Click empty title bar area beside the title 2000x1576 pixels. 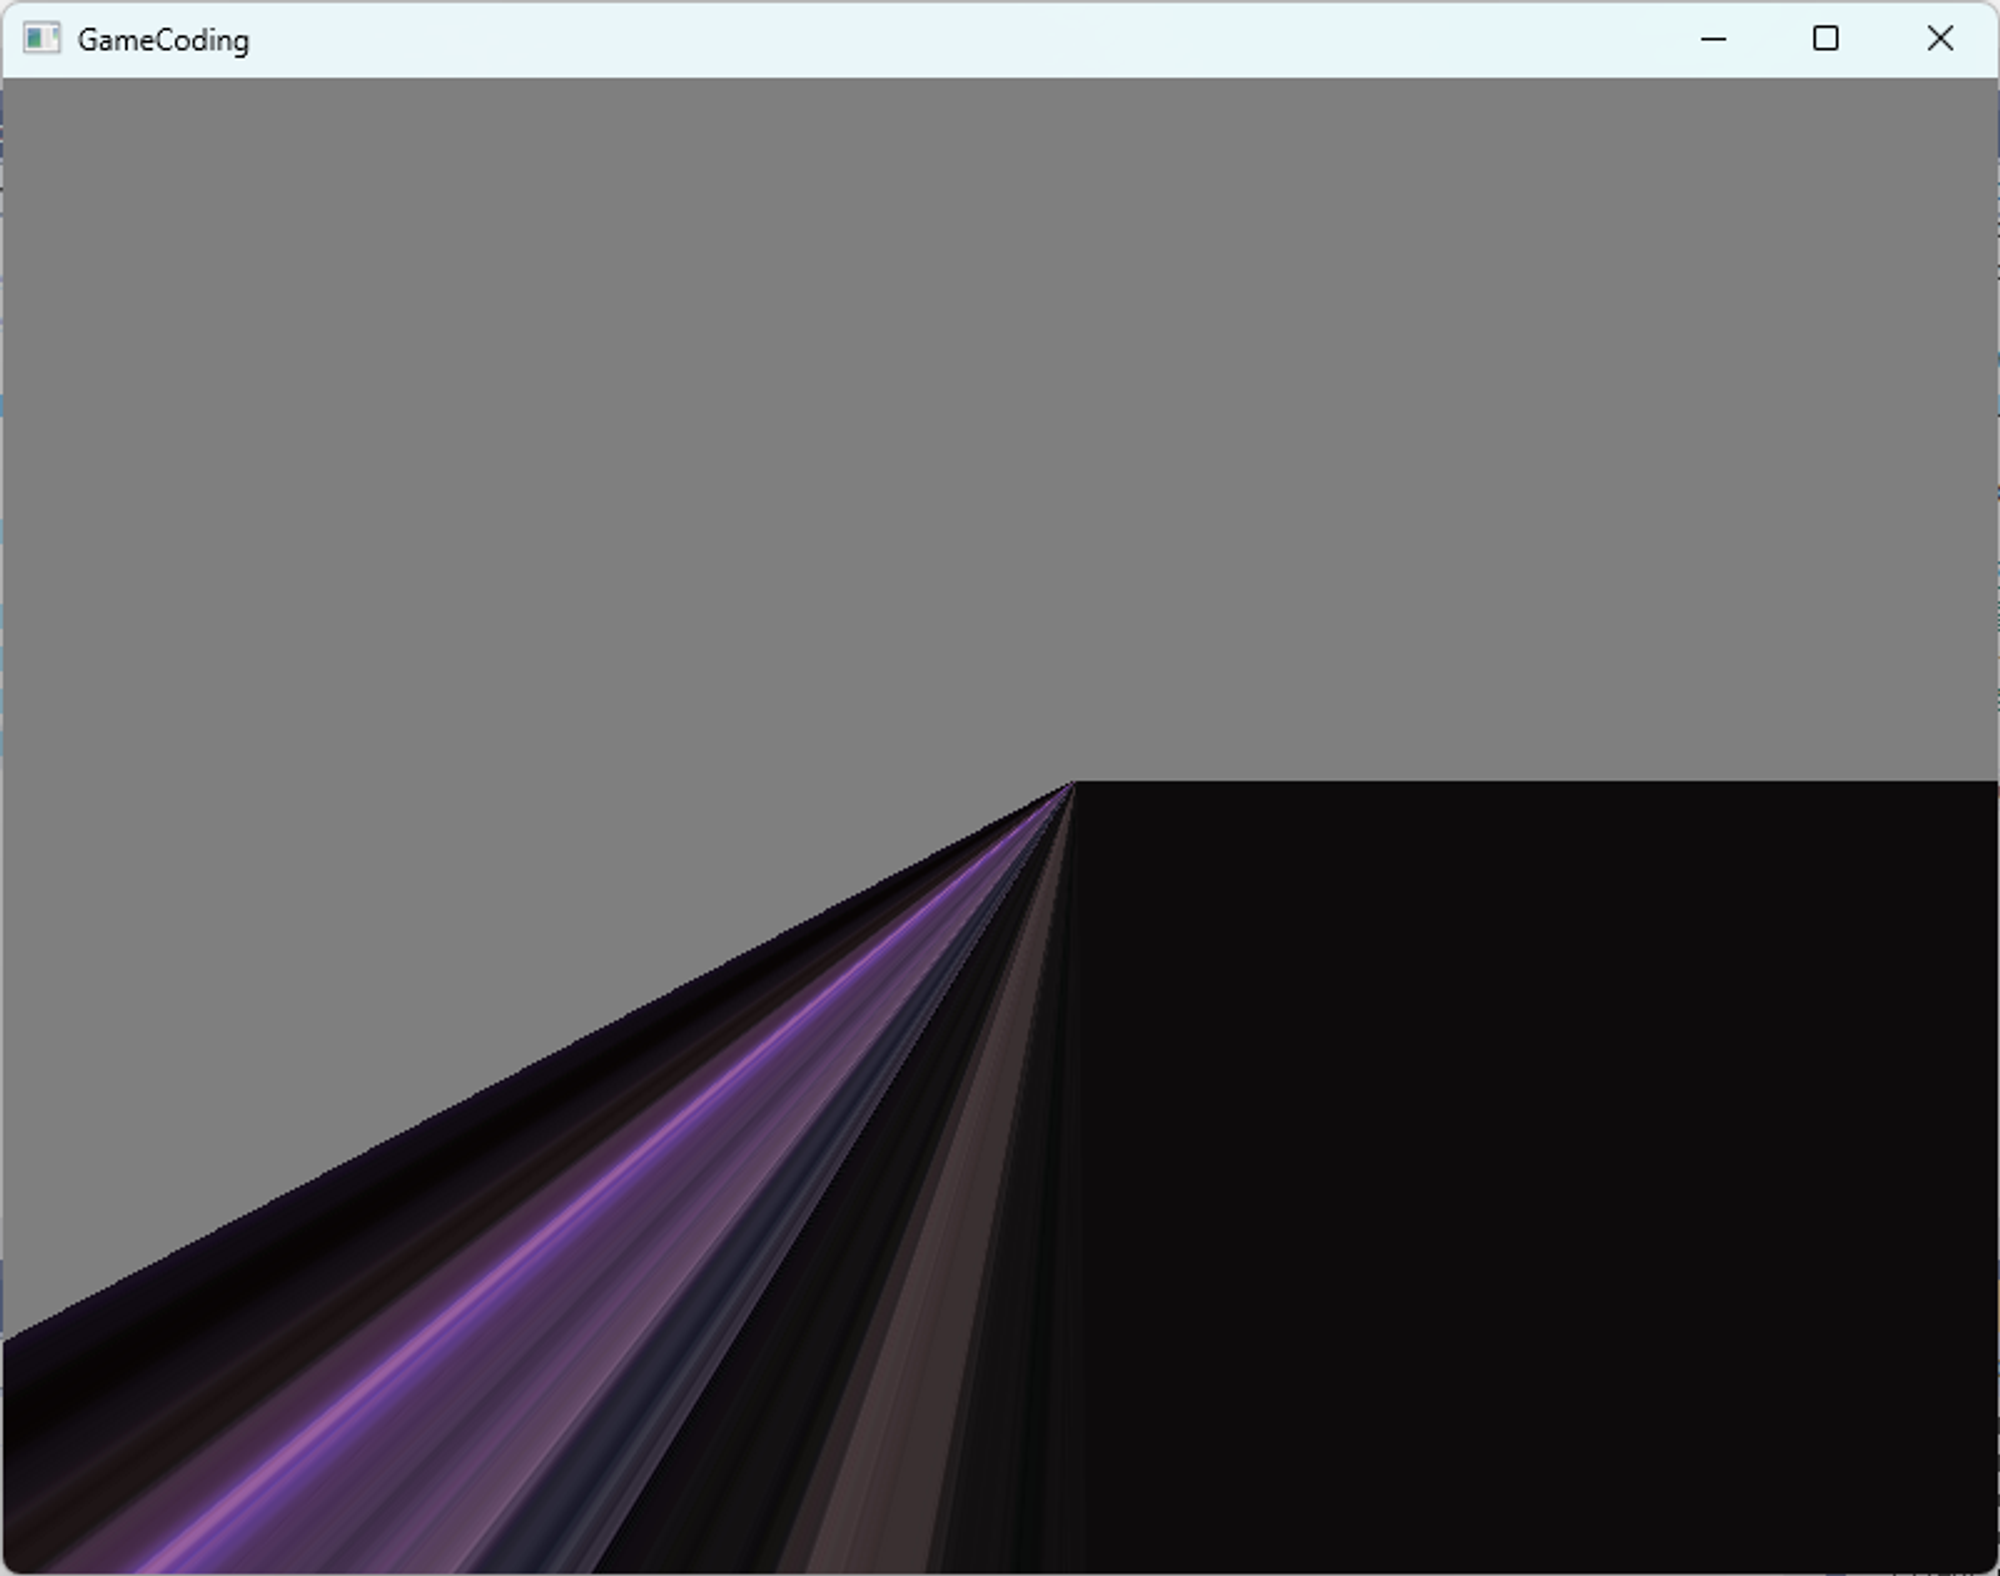click(x=900, y=40)
